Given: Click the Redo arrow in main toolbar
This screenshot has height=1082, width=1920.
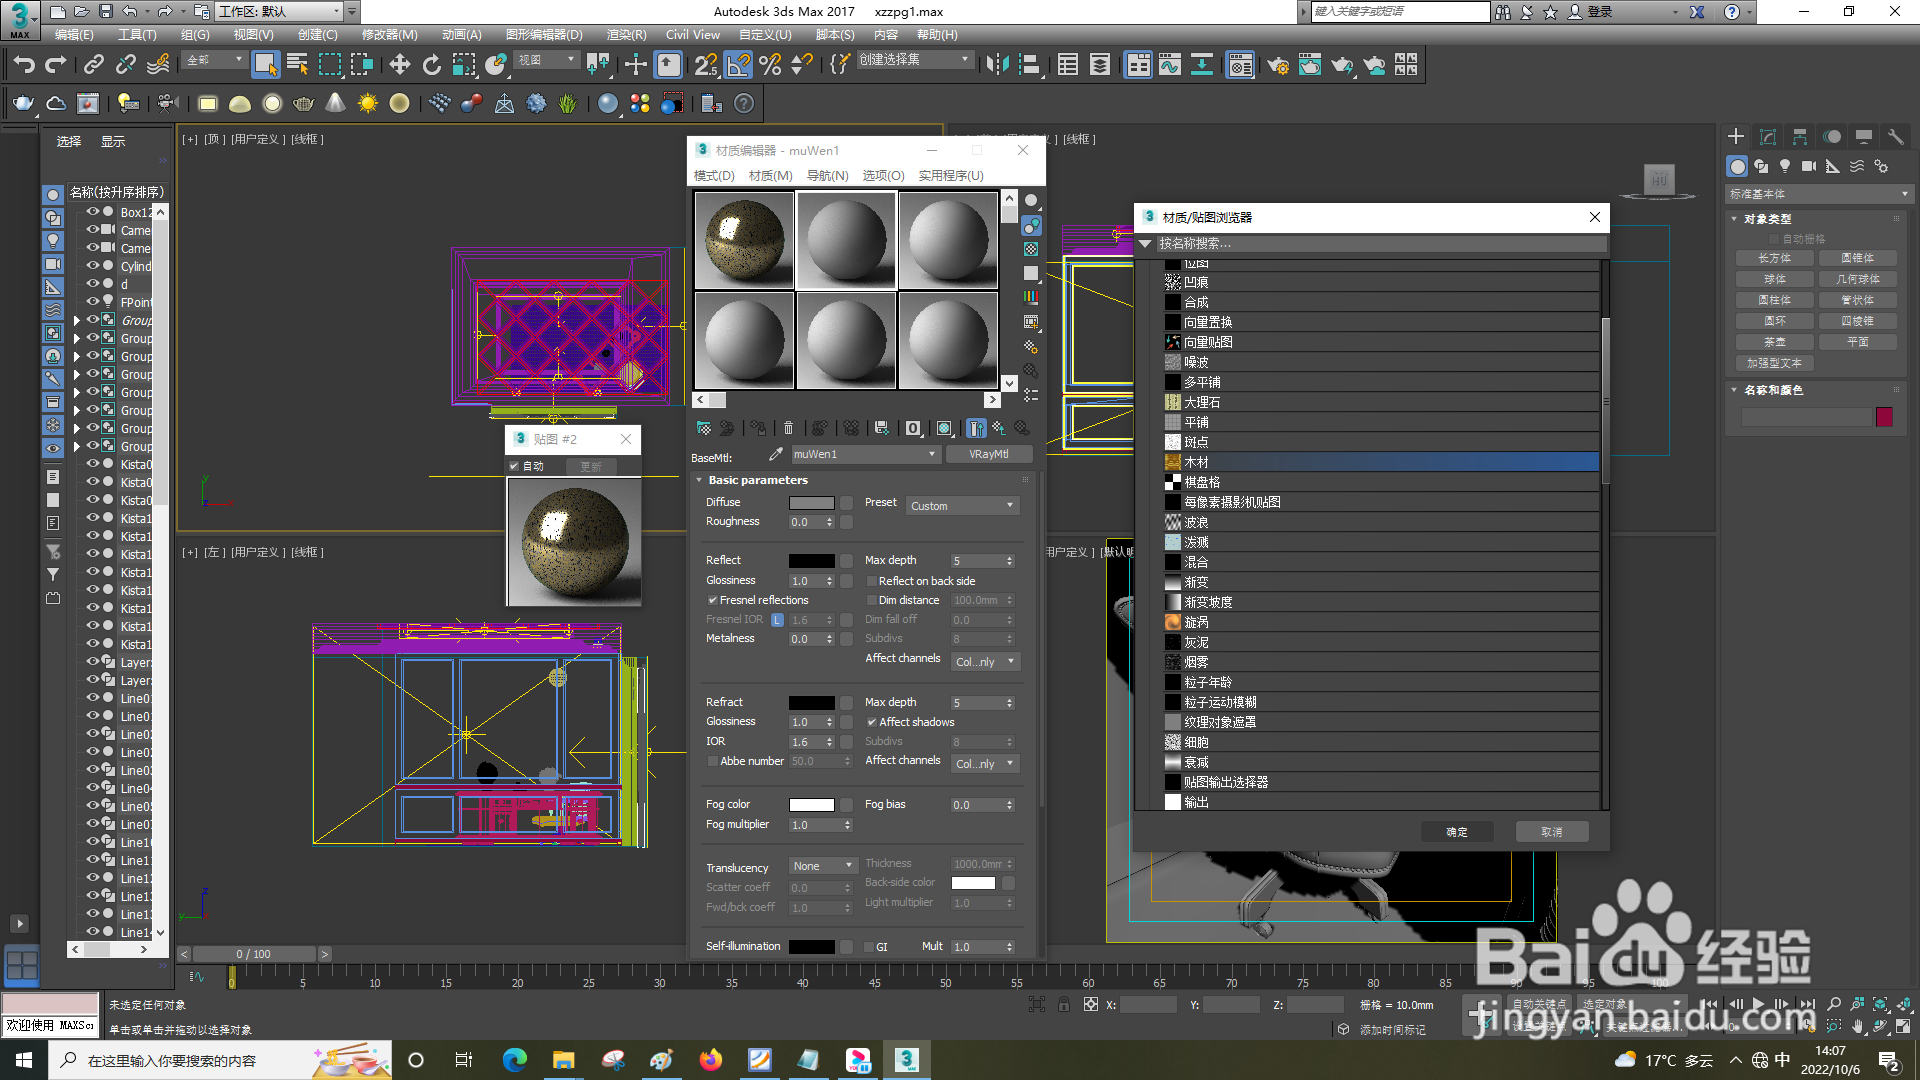Looking at the screenshot, I should click(x=56, y=65).
